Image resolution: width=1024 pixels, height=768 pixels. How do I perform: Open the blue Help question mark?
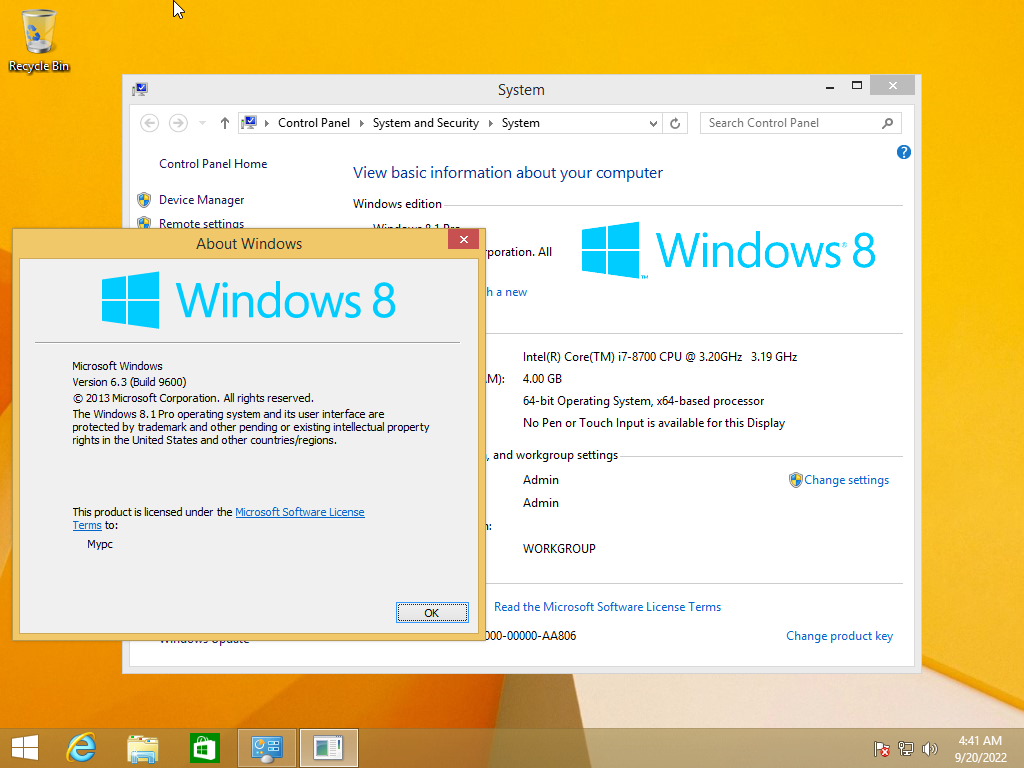(x=904, y=152)
